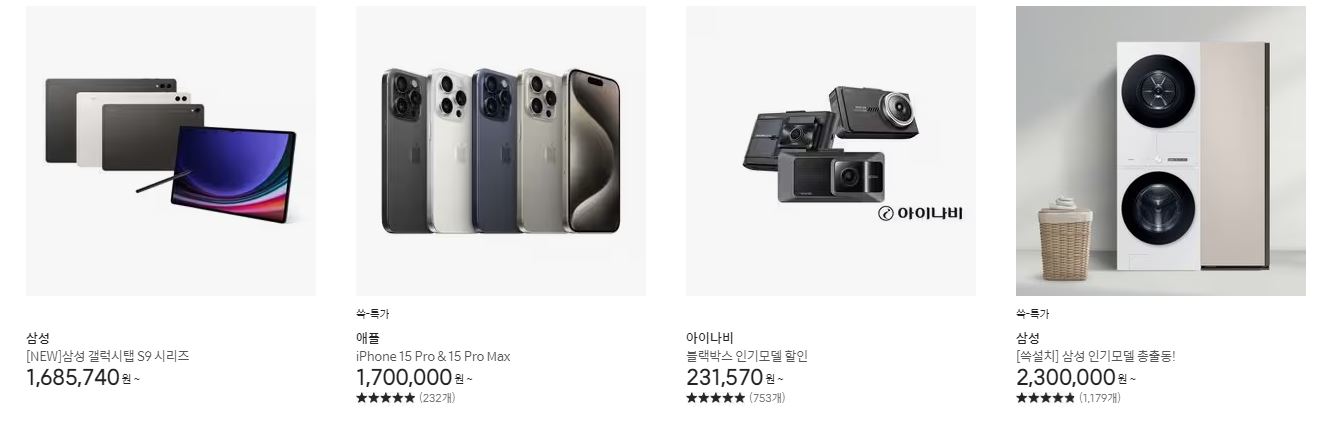Open the Samsung washer-dryer product image

pos(1161,151)
